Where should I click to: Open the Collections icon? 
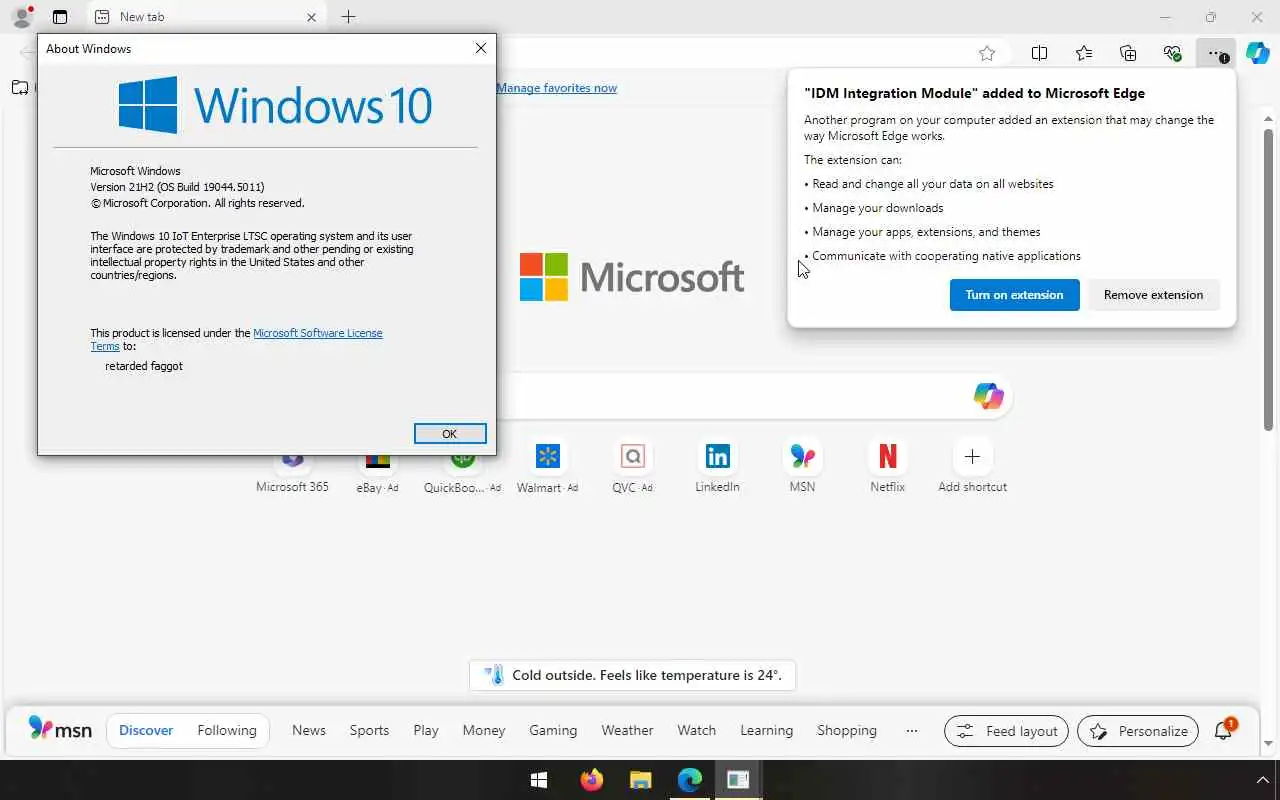tap(1128, 54)
